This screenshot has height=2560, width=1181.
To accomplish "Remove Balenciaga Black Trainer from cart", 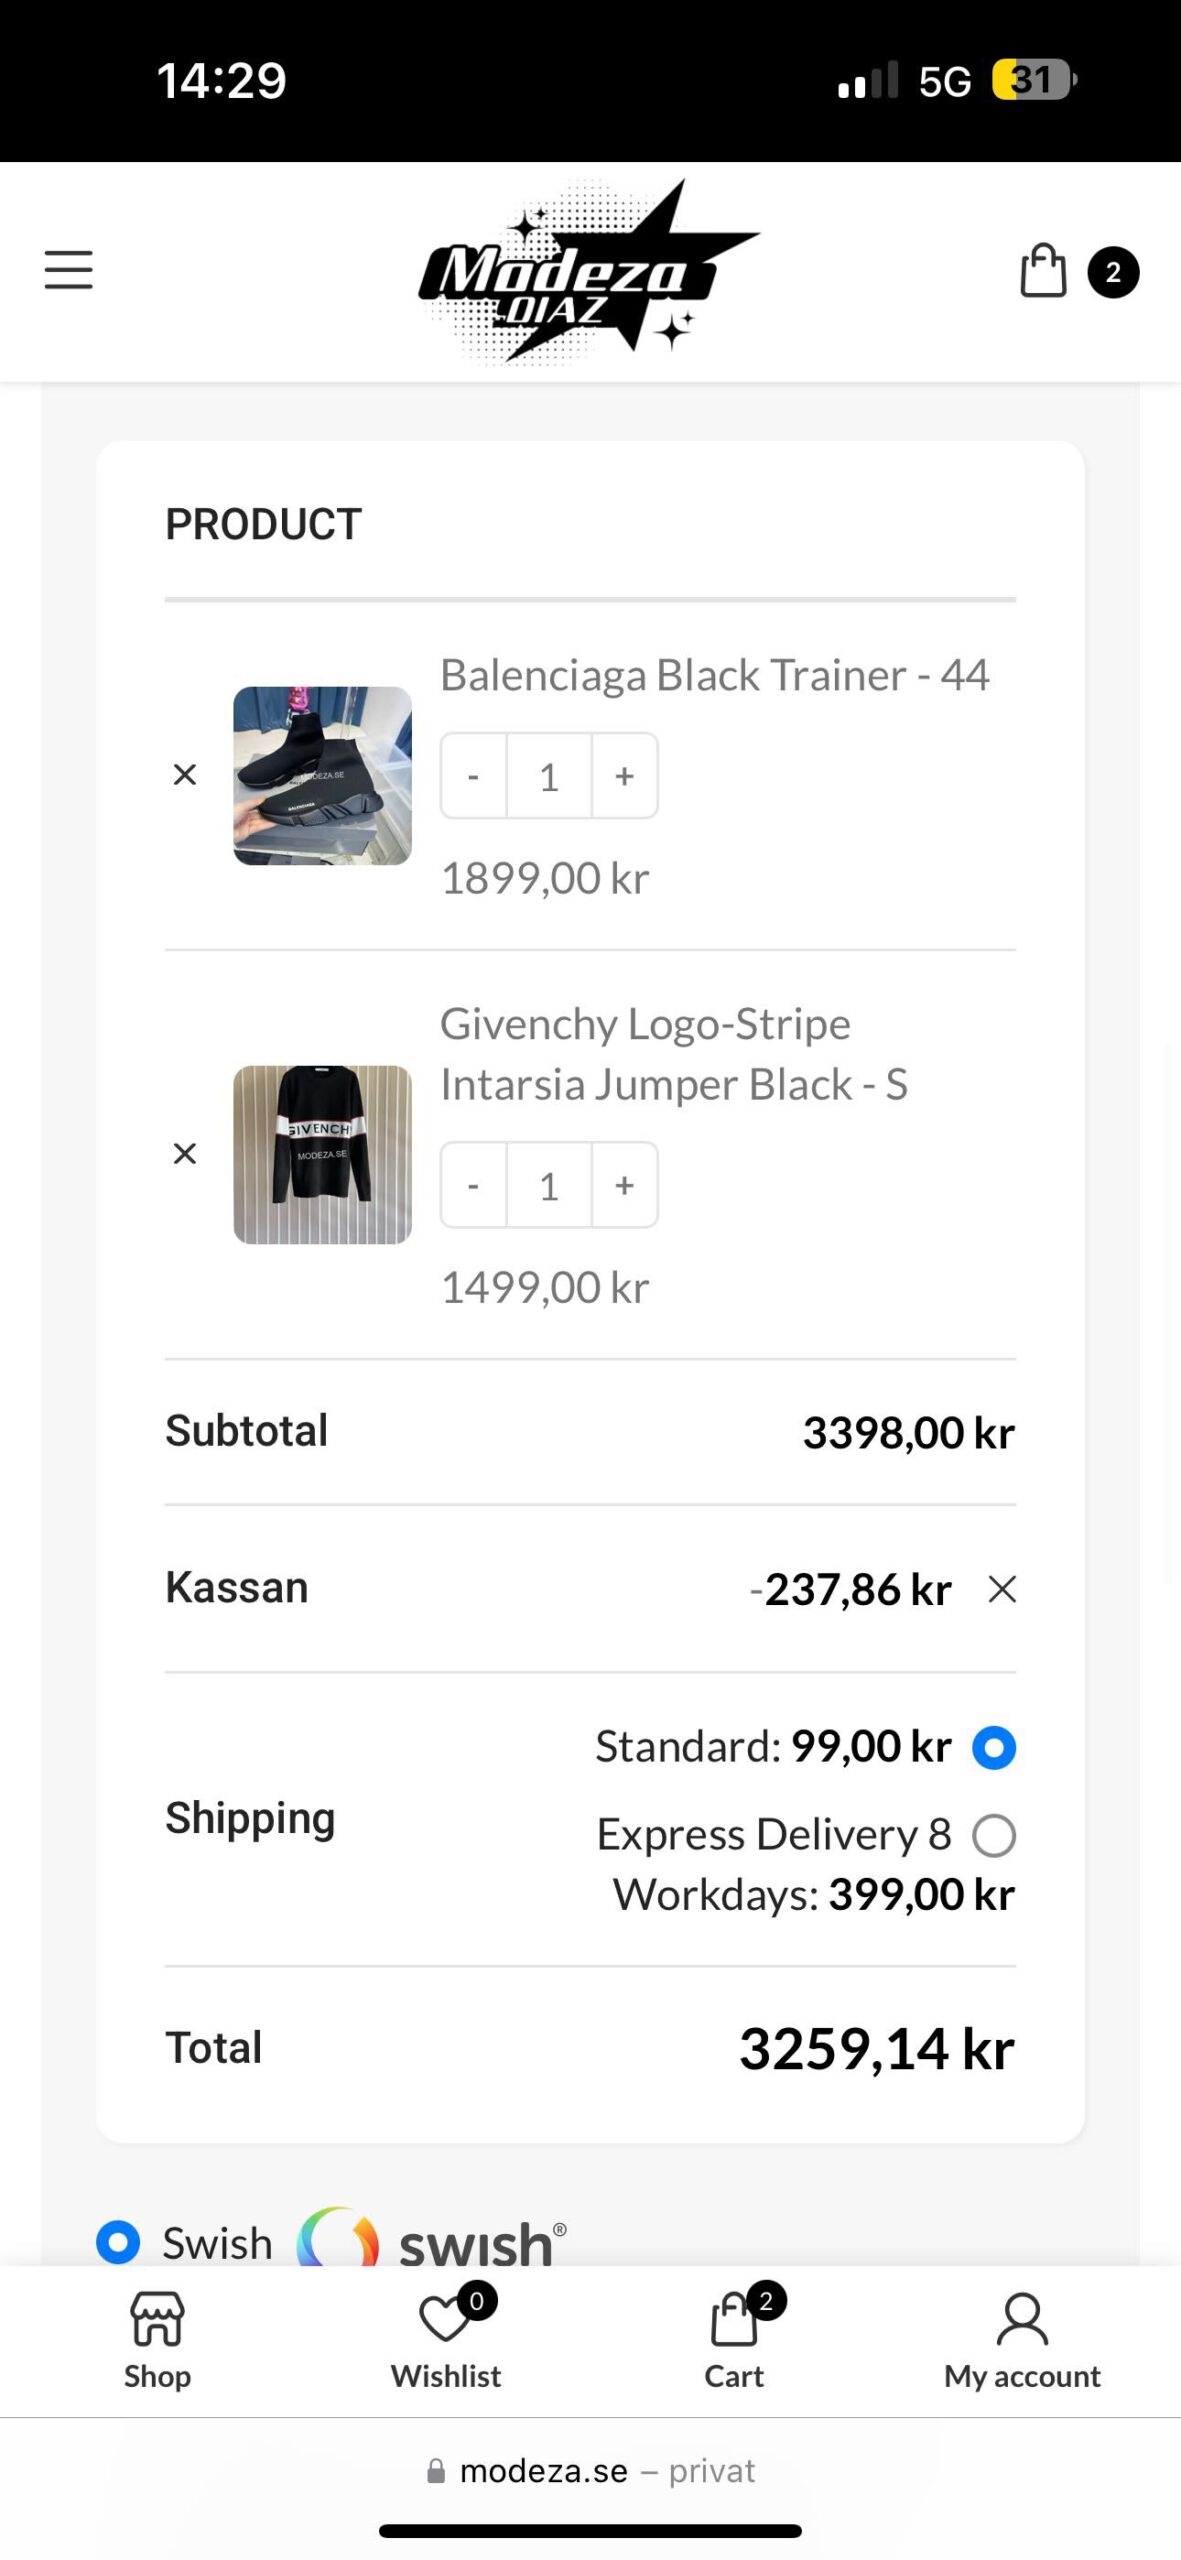I will point(185,775).
